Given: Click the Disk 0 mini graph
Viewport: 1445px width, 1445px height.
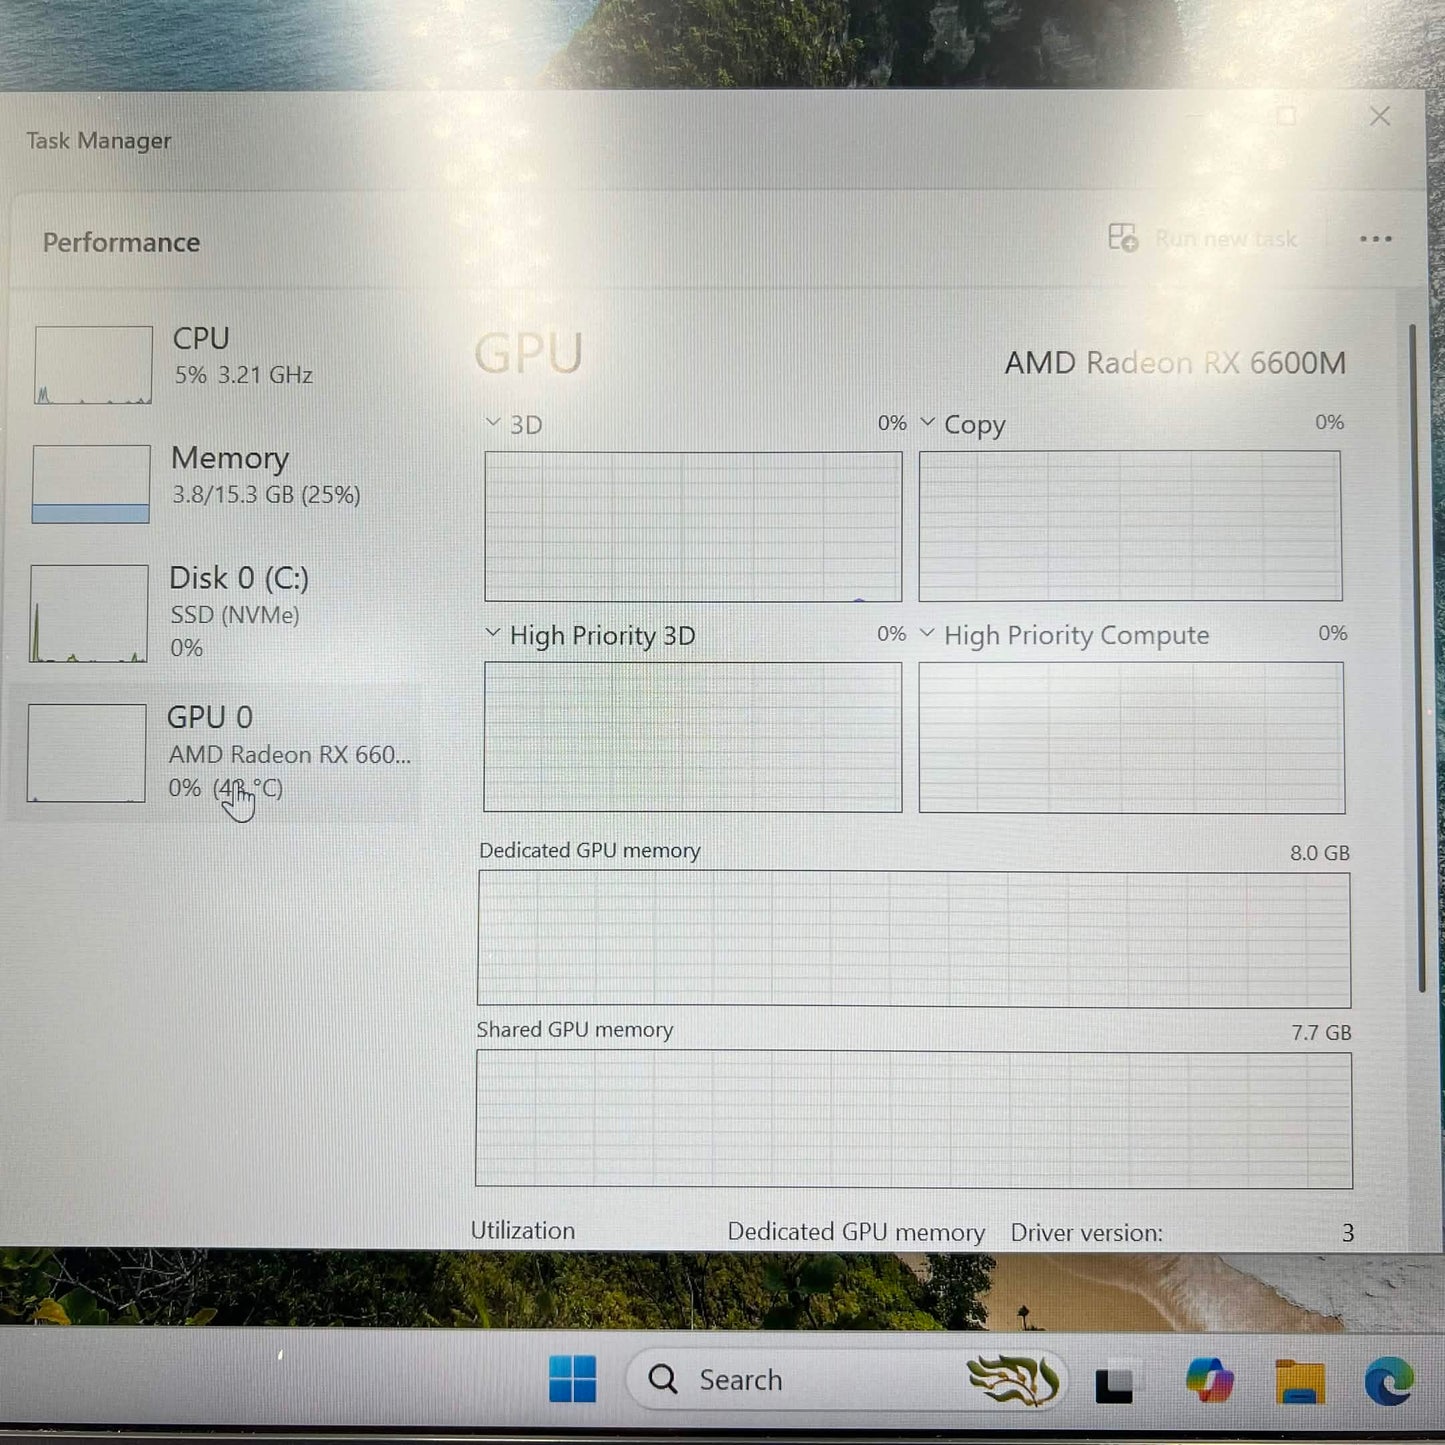Looking at the screenshot, I should pyautogui.click(x=89, y=613).
